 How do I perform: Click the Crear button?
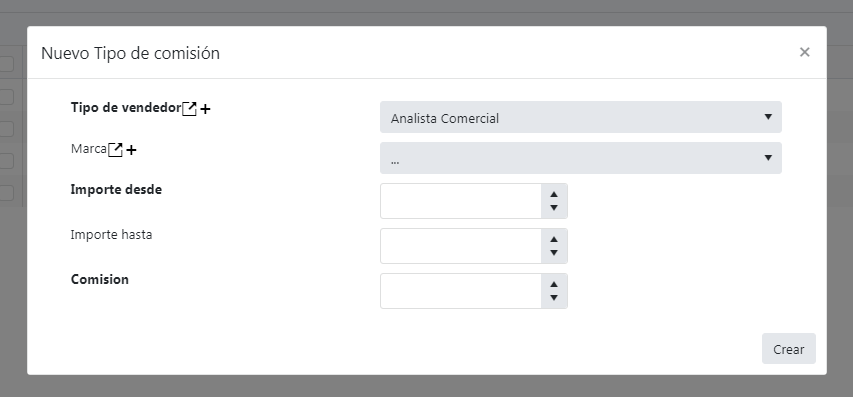point(789,349)
